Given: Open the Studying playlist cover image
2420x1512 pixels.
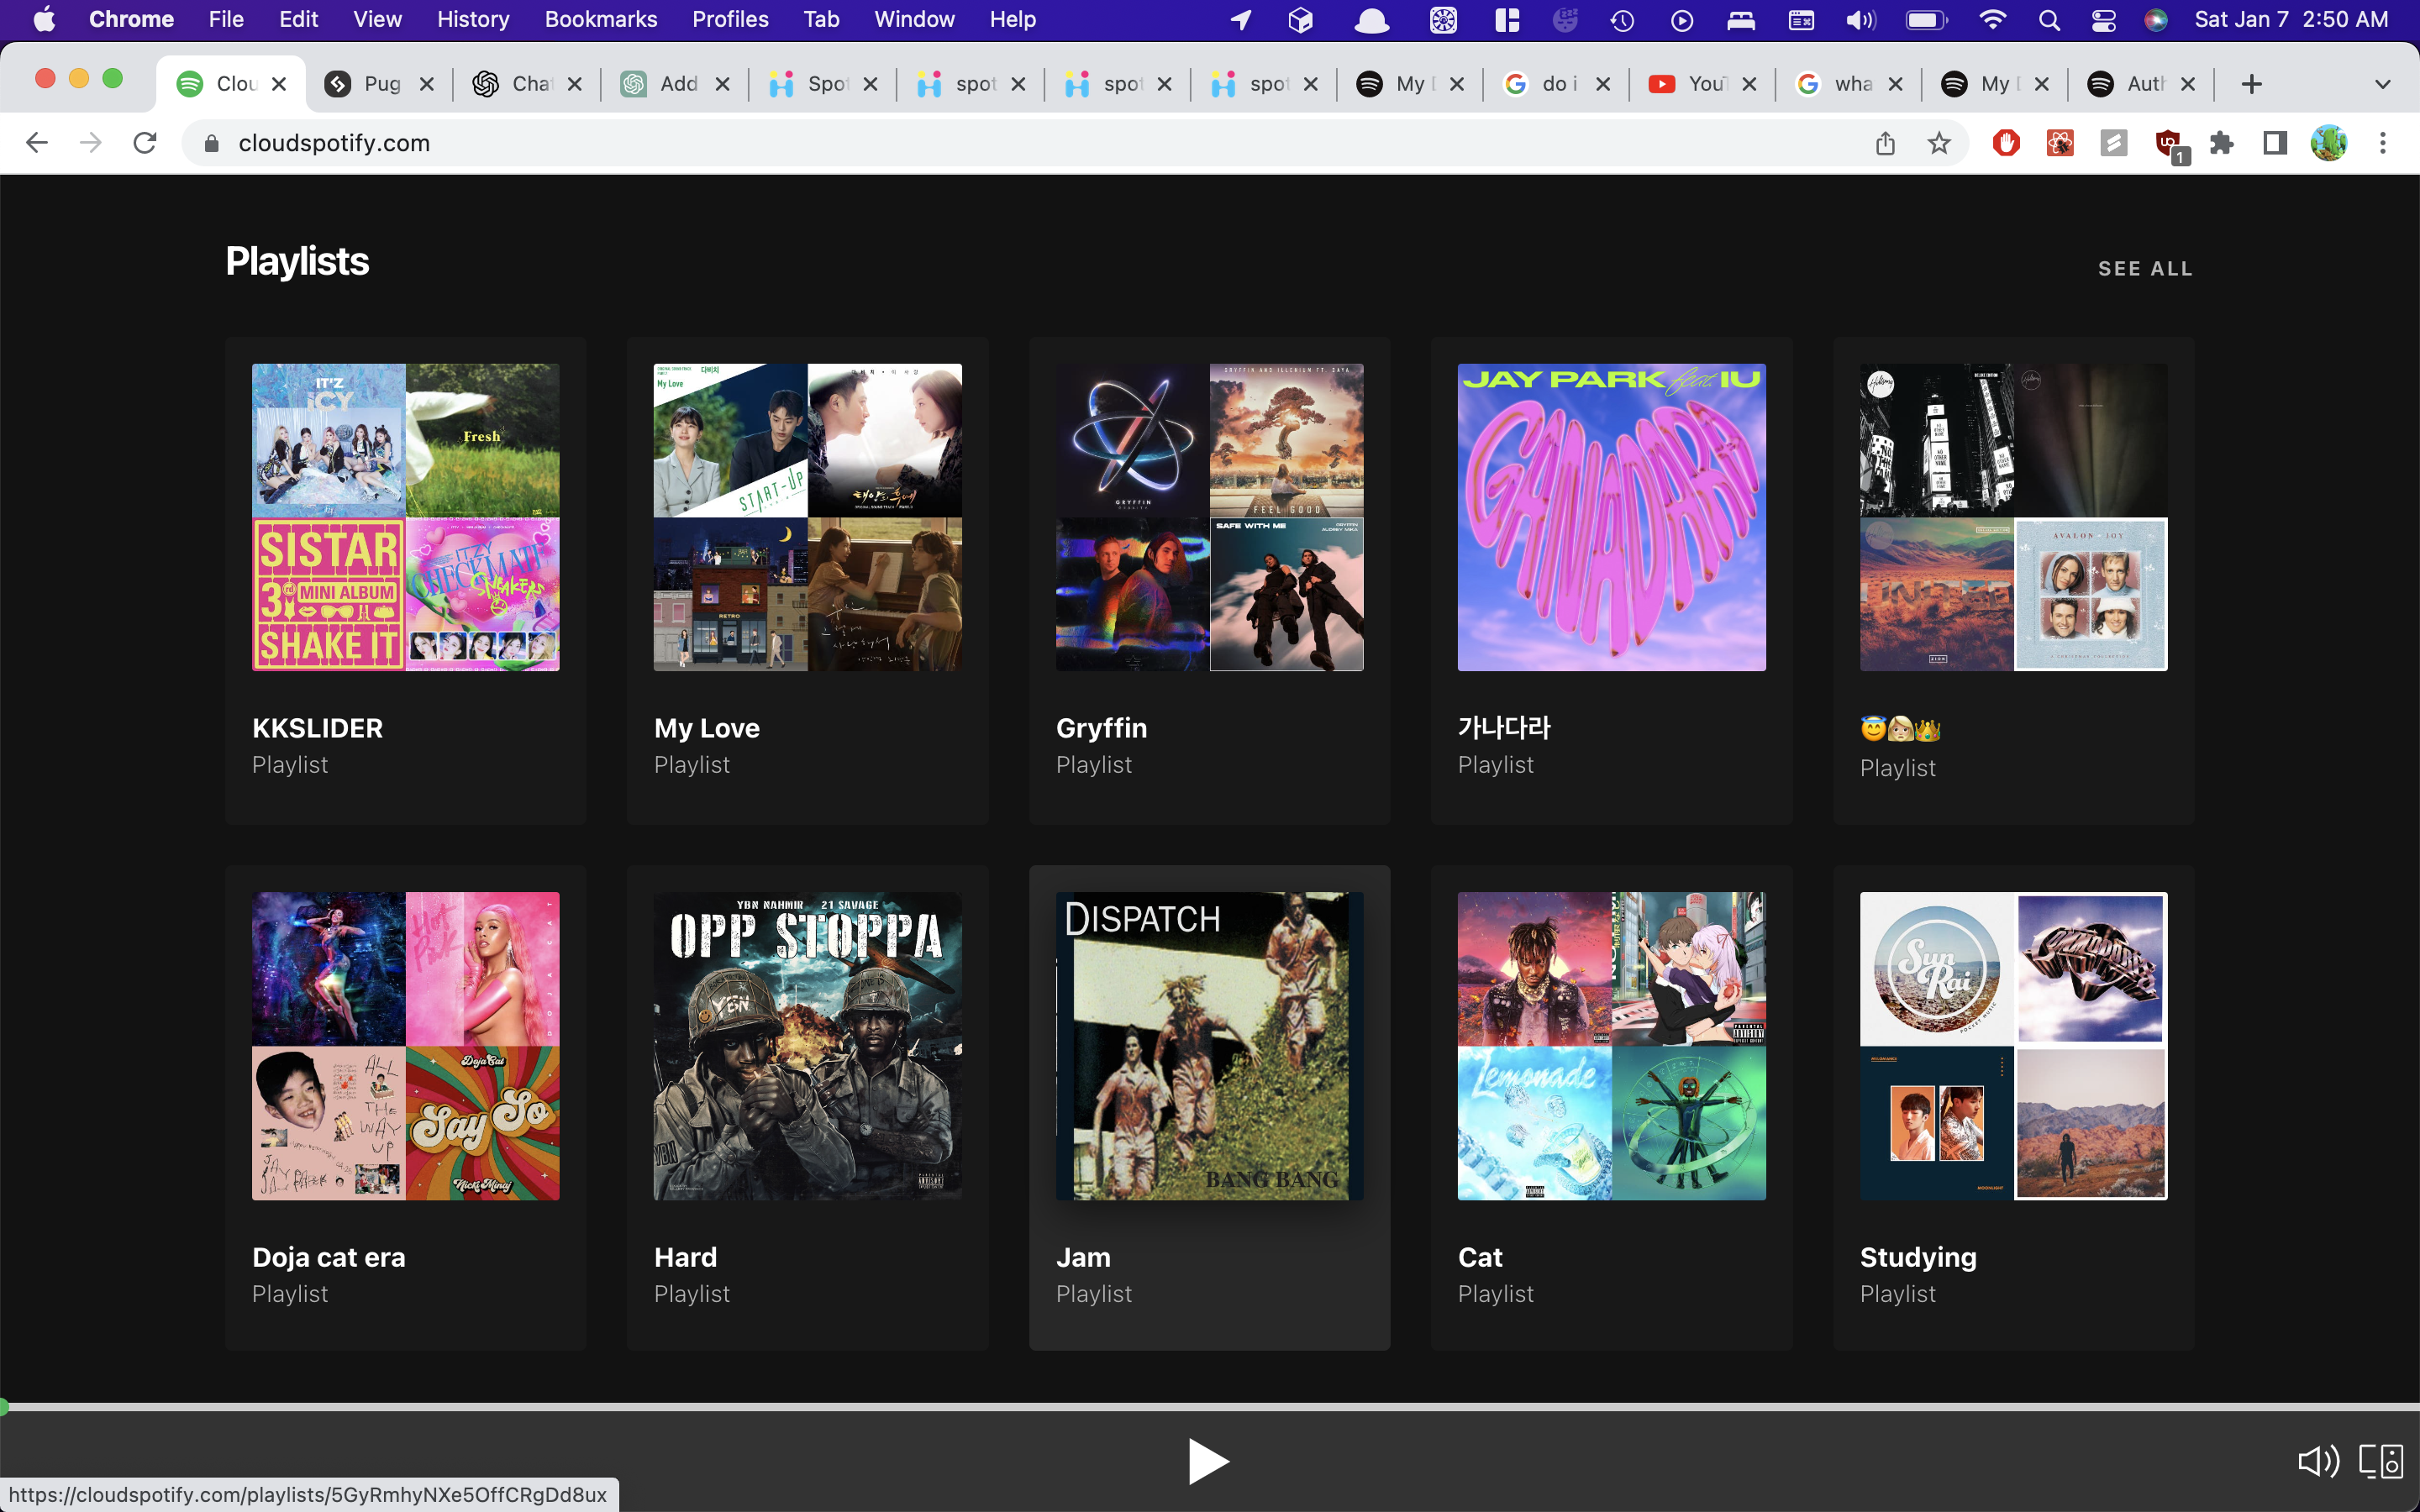Looking at the screenshot, I should pos(2011,1045).
